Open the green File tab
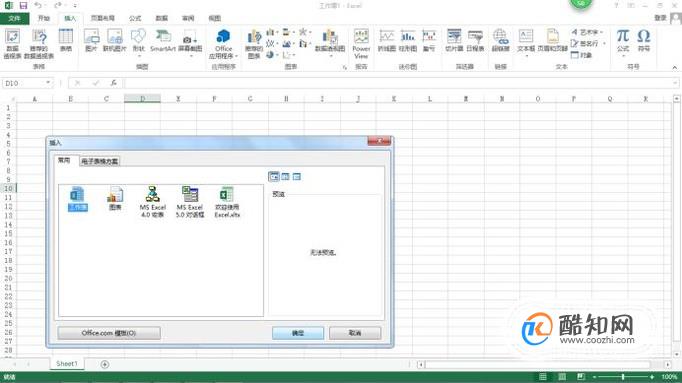Image resolution: width=682 pixels, height=383 pixels. (x=14, y=18)
